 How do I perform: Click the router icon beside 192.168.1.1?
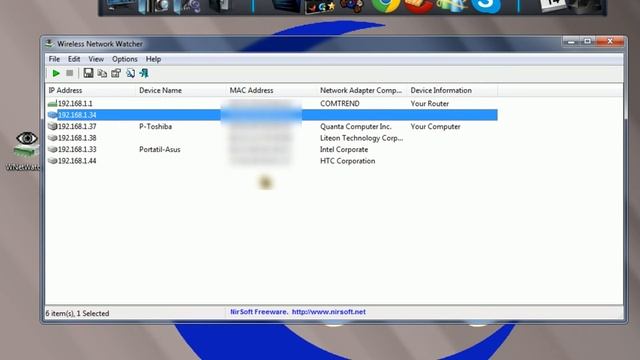coord(52,104)
